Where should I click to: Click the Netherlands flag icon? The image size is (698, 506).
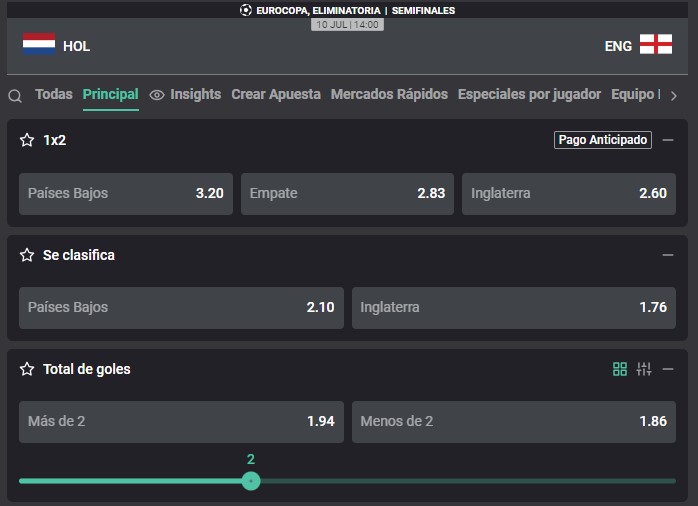click(39, 44)
